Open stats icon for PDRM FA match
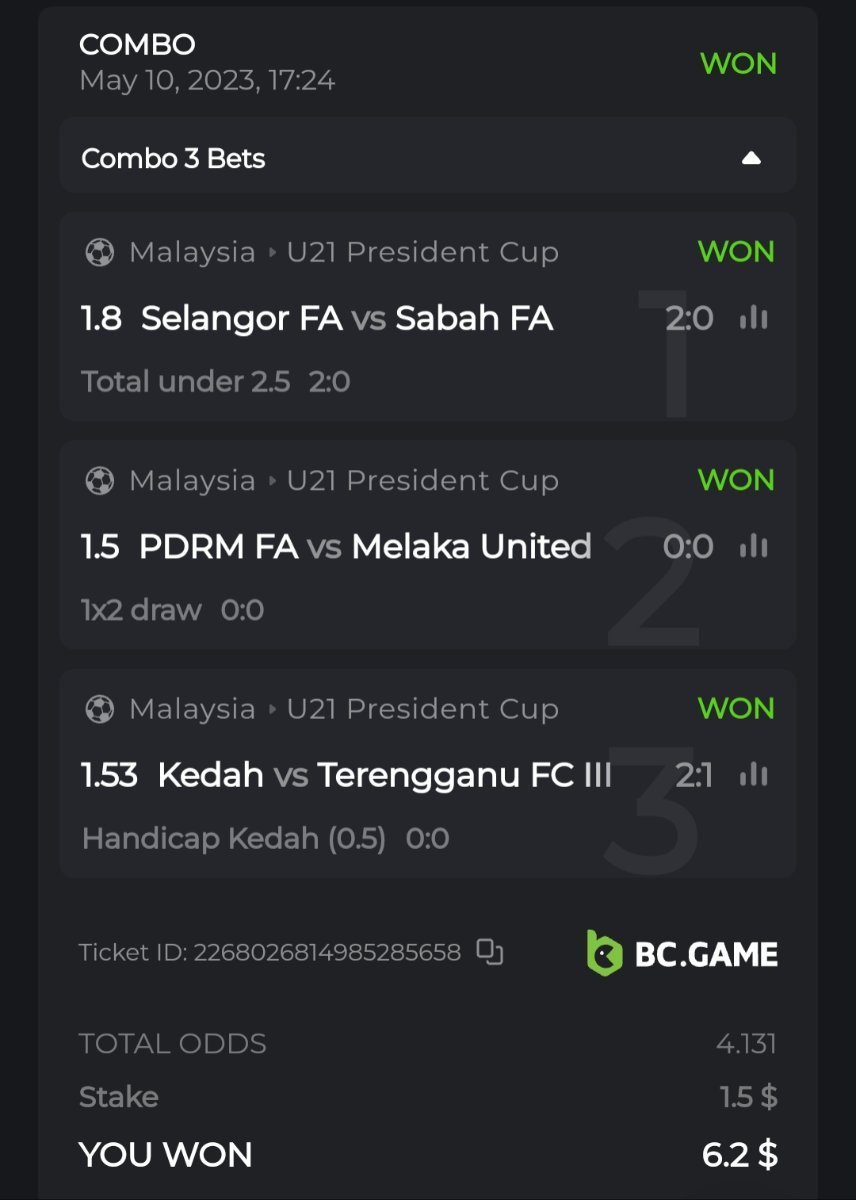This screenshot has width=856, height=1200. [753, 546]
